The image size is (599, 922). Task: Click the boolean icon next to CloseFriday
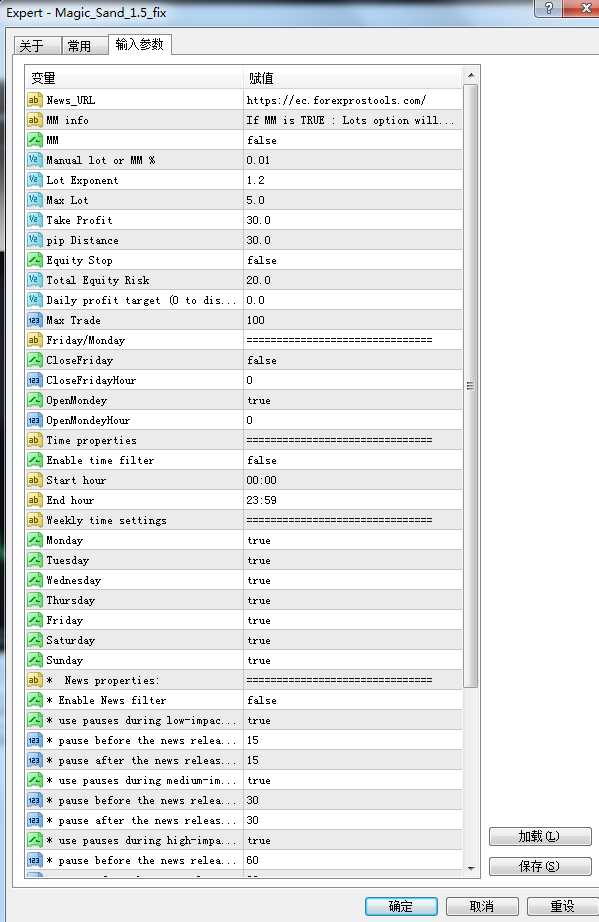pyautogui.click(x=35, y=360)
